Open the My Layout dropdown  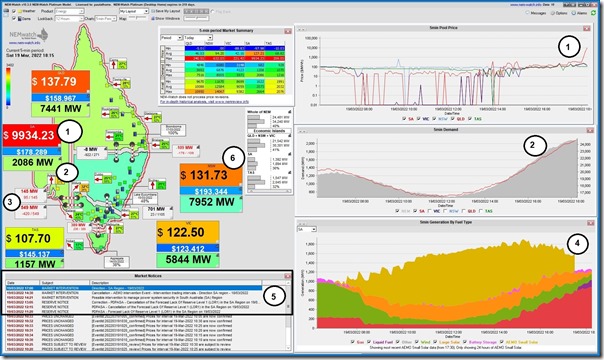134,12
